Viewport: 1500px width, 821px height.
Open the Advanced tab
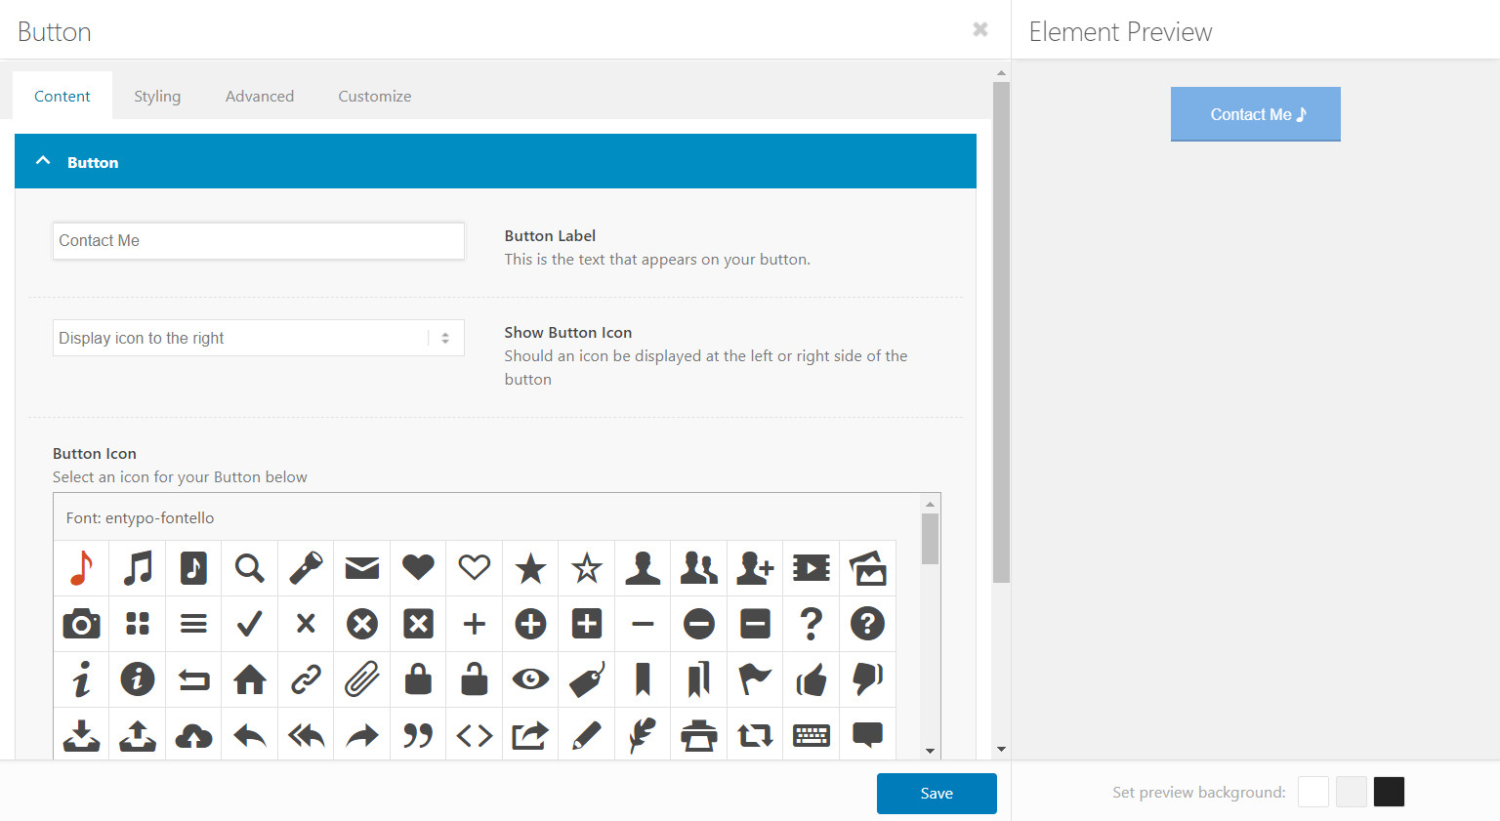[259, 95]
